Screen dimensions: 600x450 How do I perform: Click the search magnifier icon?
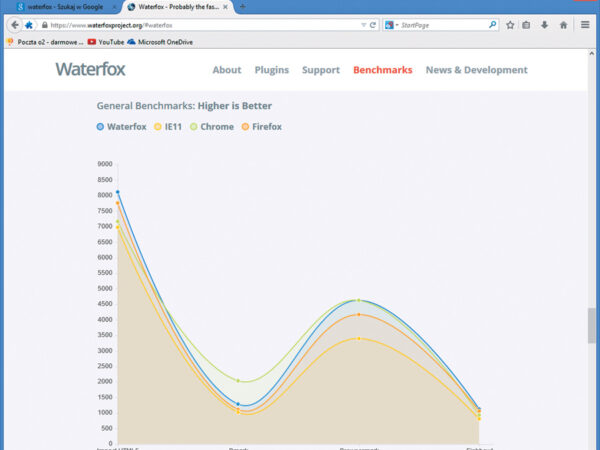[493, 25]
